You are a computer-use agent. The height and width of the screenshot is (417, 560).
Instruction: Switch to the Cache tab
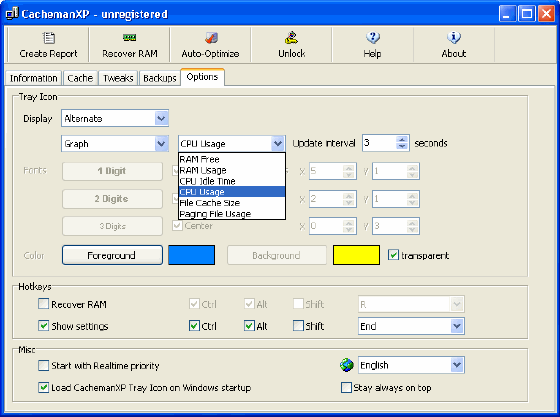coord(80,78)
